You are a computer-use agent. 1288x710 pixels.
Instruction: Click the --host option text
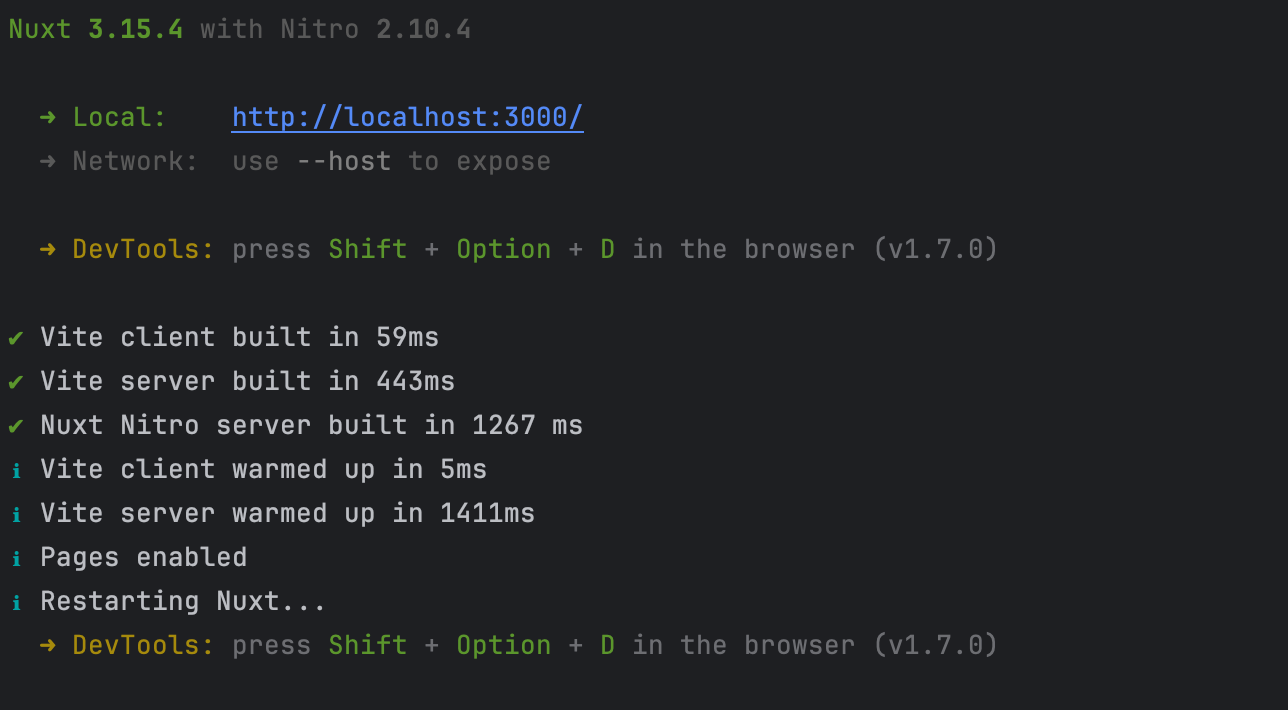[x=344, y=162]
